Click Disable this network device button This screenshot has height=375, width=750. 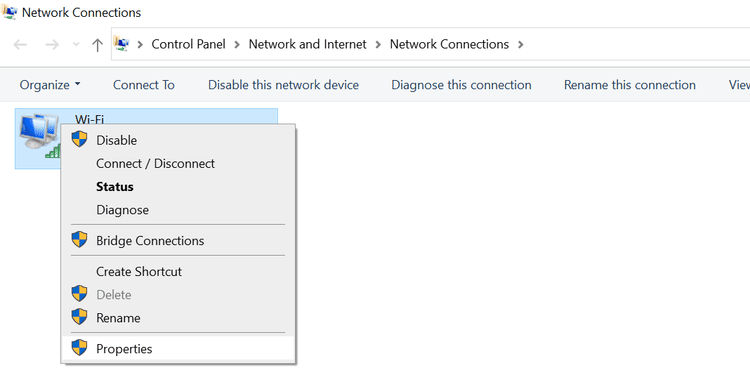[x=283, y=85]
